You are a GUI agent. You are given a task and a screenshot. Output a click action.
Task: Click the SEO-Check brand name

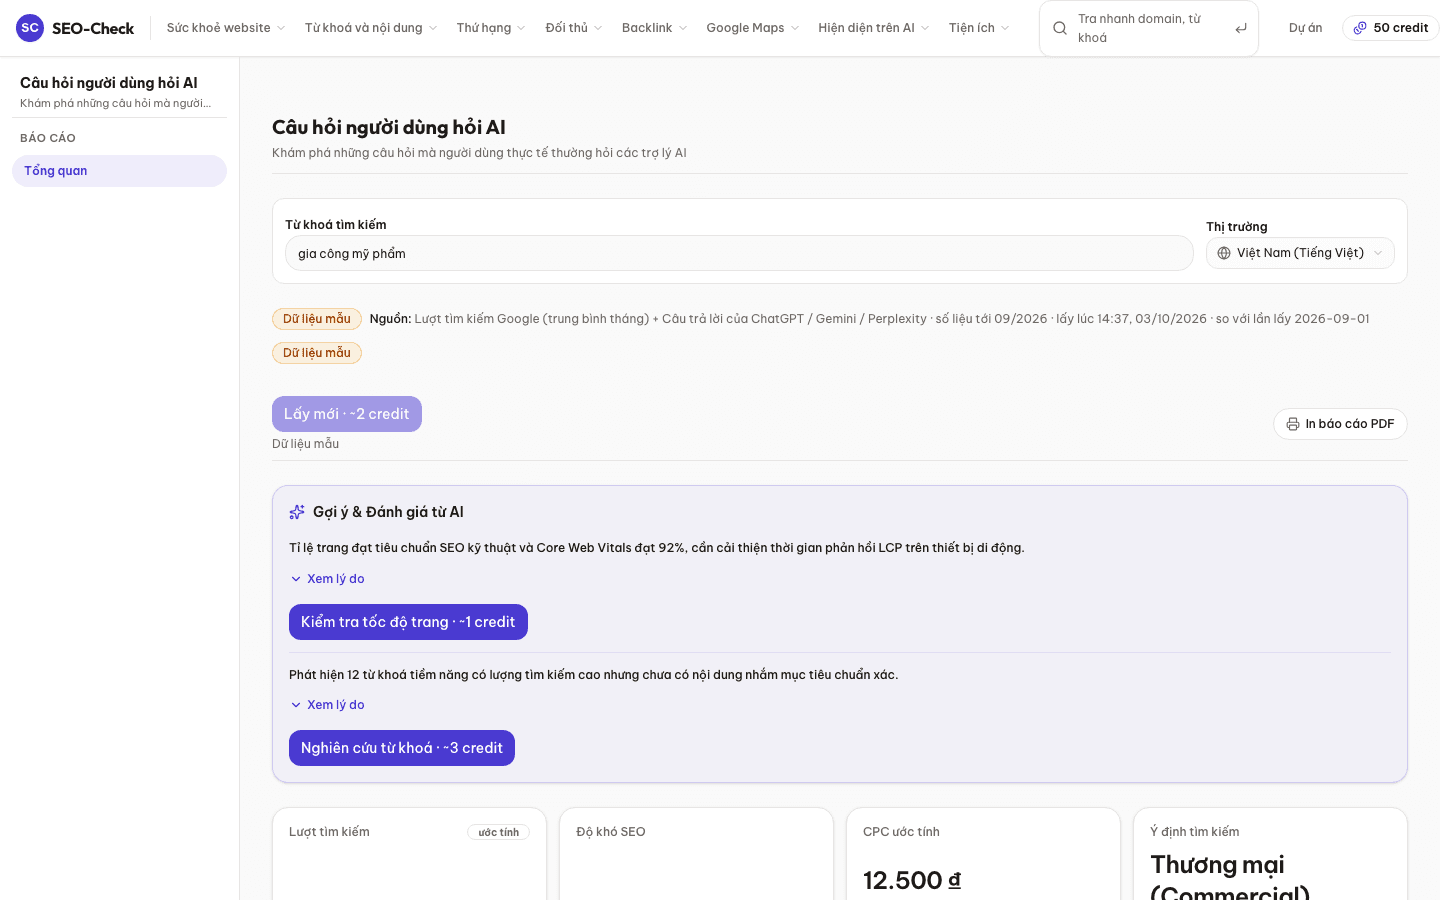(93, 28)
